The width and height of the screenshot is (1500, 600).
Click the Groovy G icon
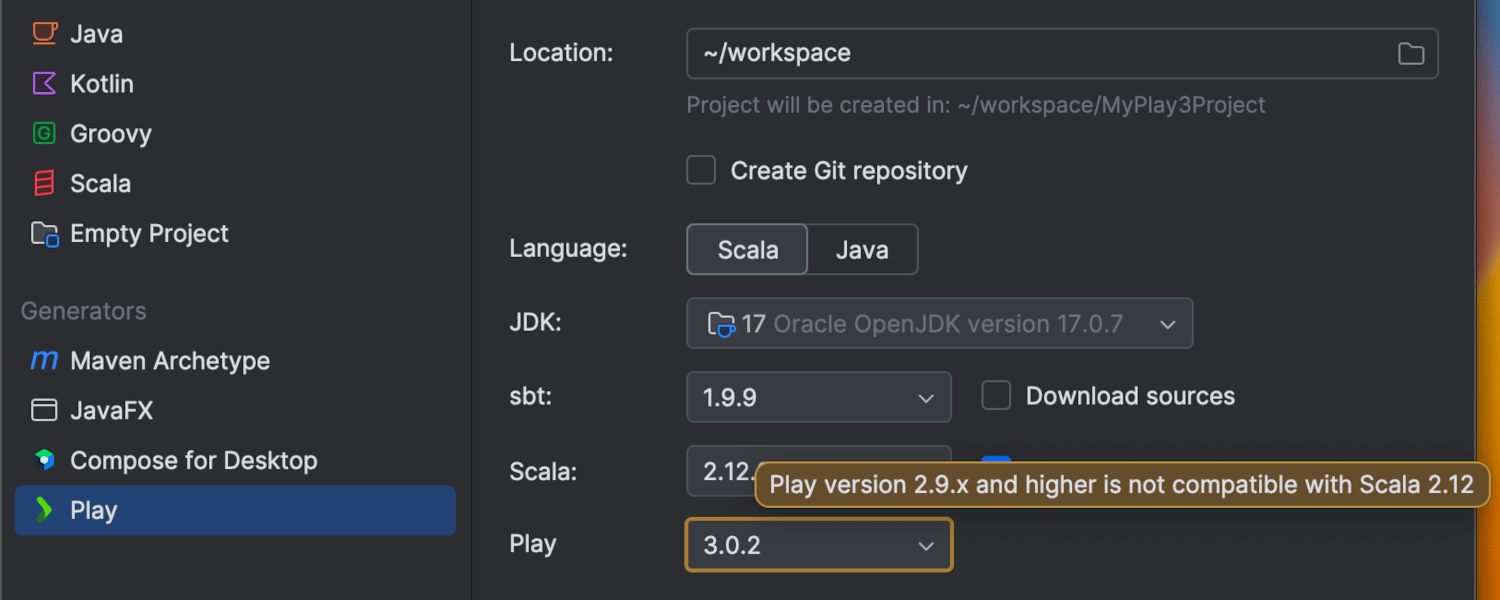click(44, 133)
